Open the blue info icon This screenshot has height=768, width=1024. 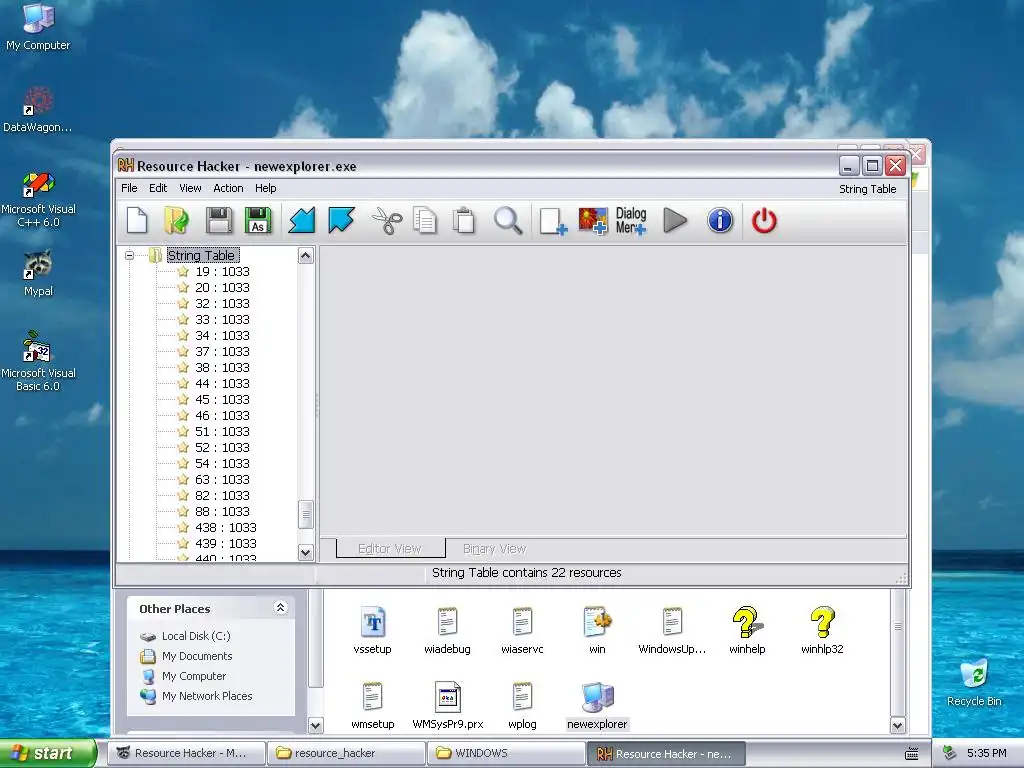720,220
